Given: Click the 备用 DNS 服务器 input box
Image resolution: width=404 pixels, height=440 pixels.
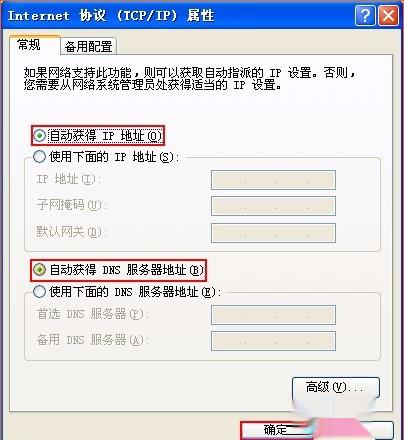Looking at the screenshot, I should click(x=273, y=341).
